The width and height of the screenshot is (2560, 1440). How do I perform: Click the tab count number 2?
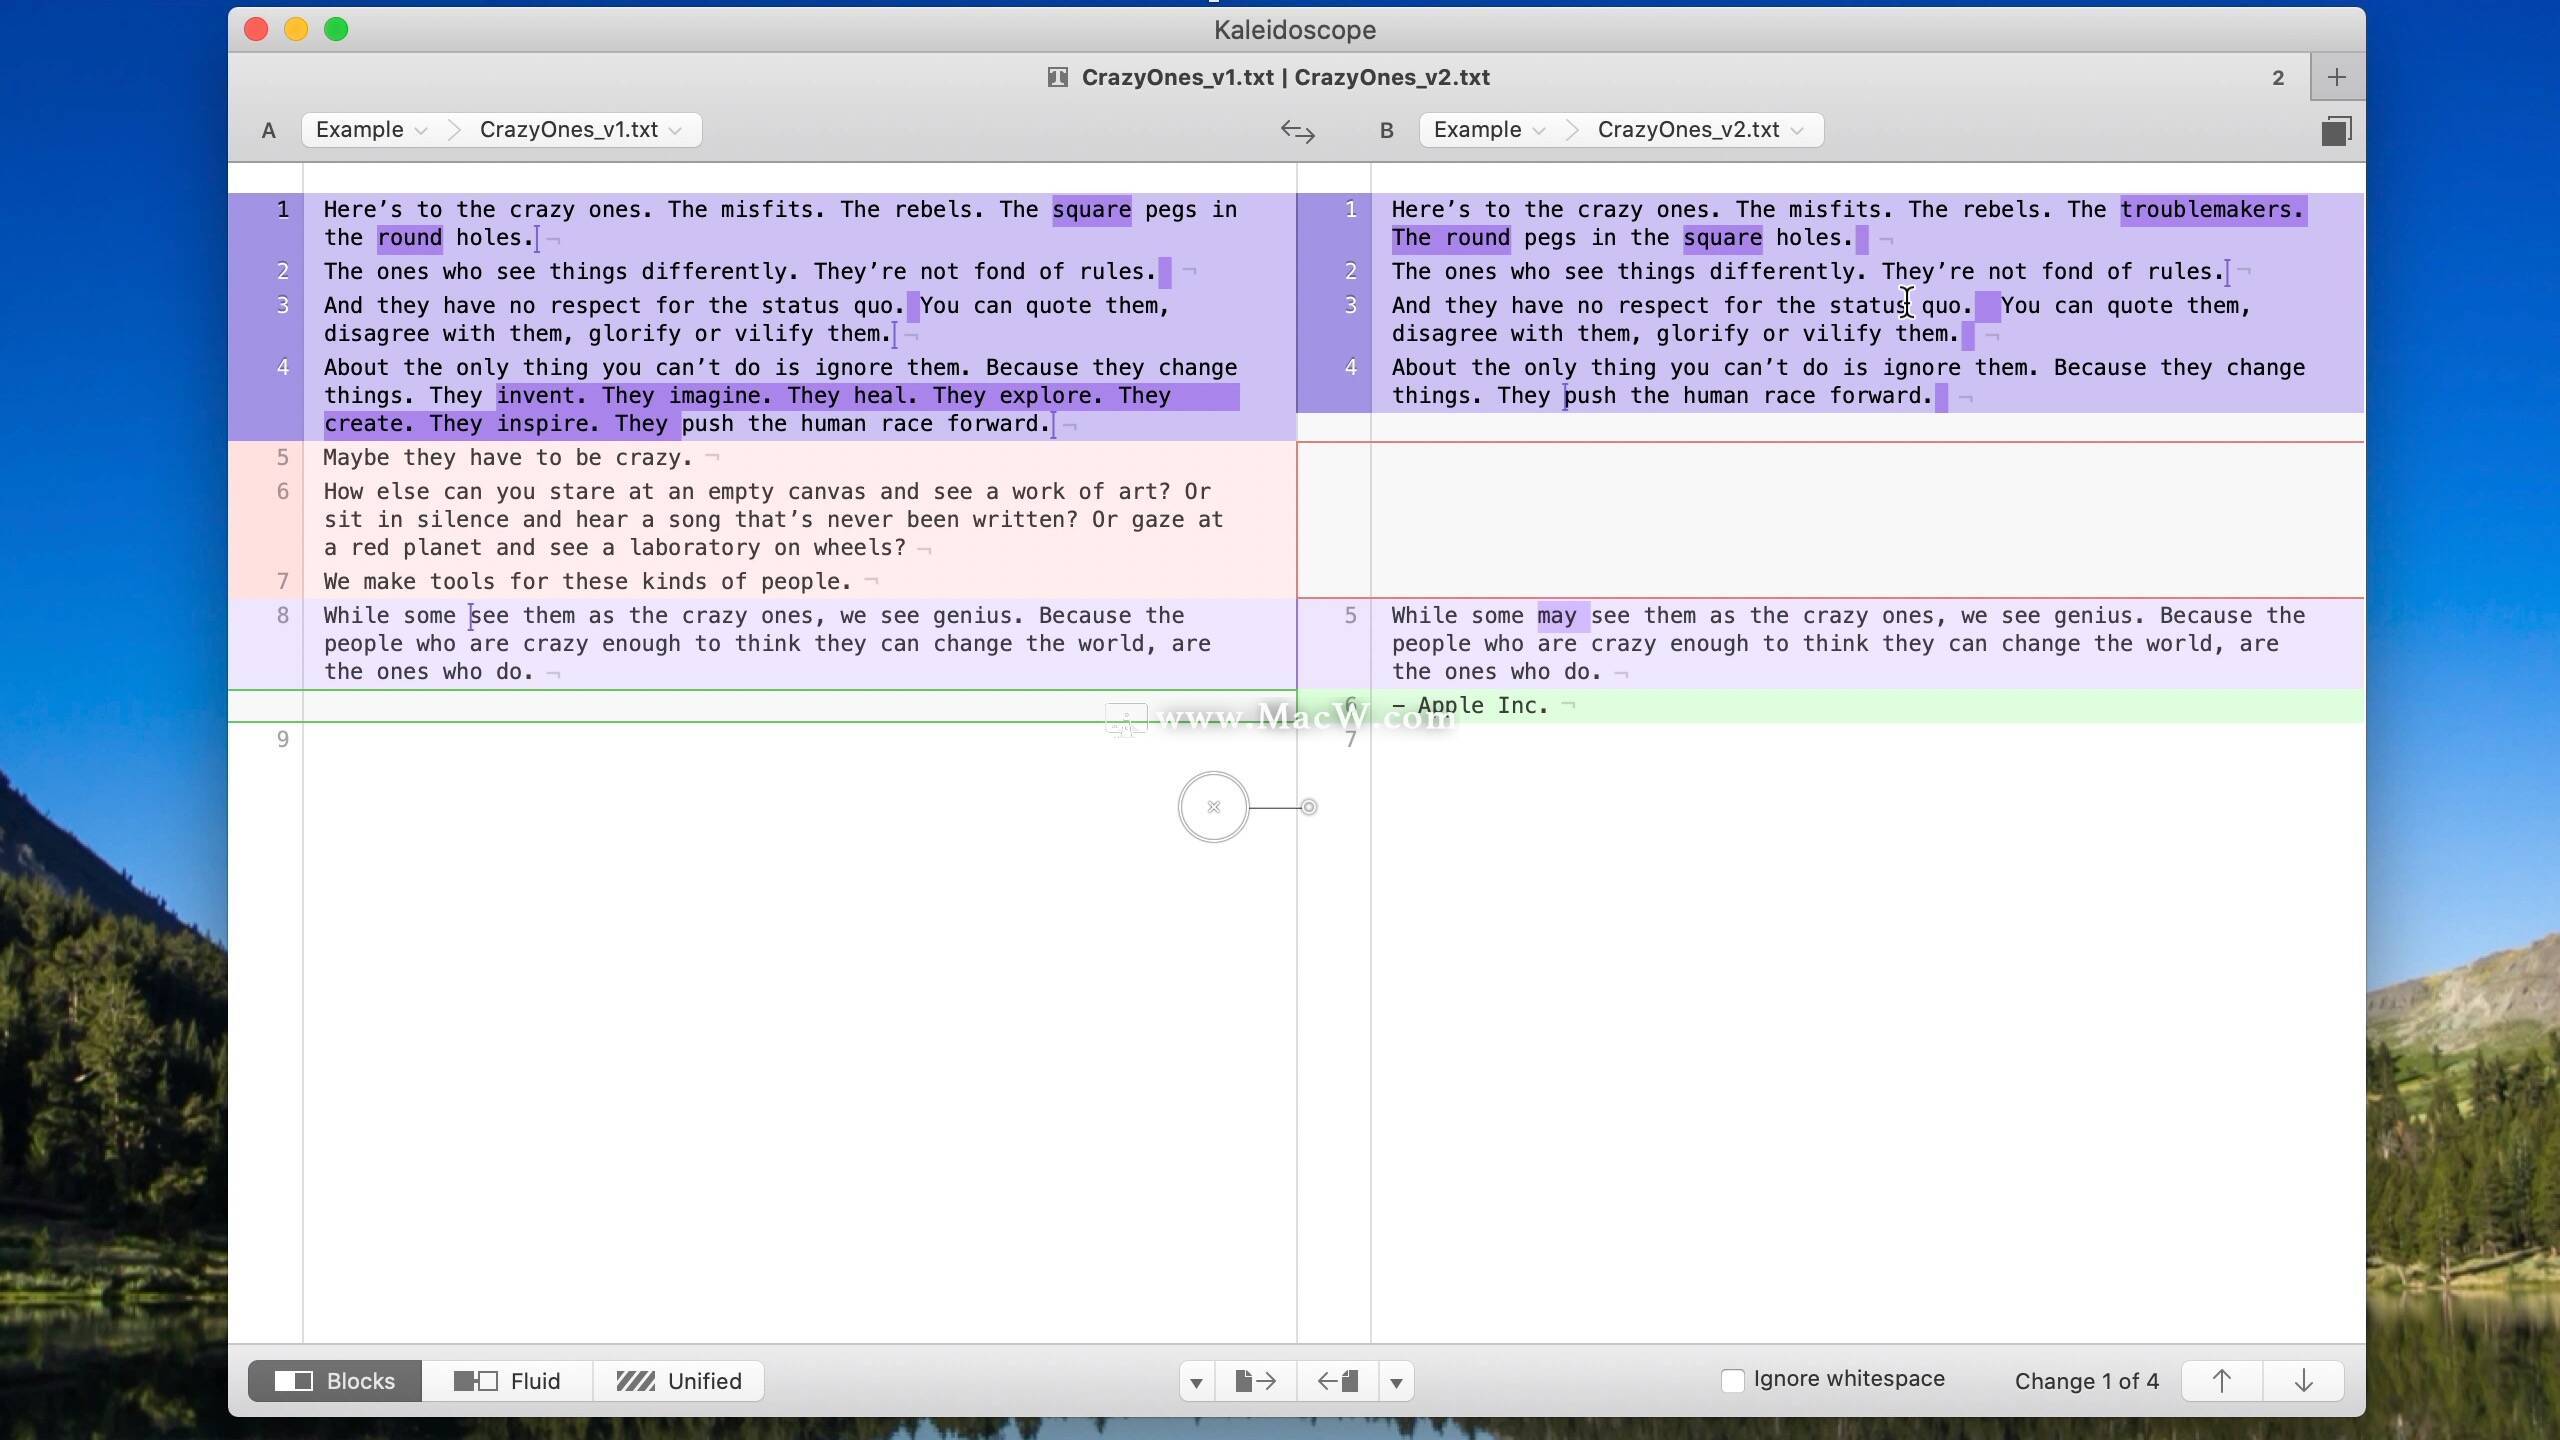pos(2278,78)
